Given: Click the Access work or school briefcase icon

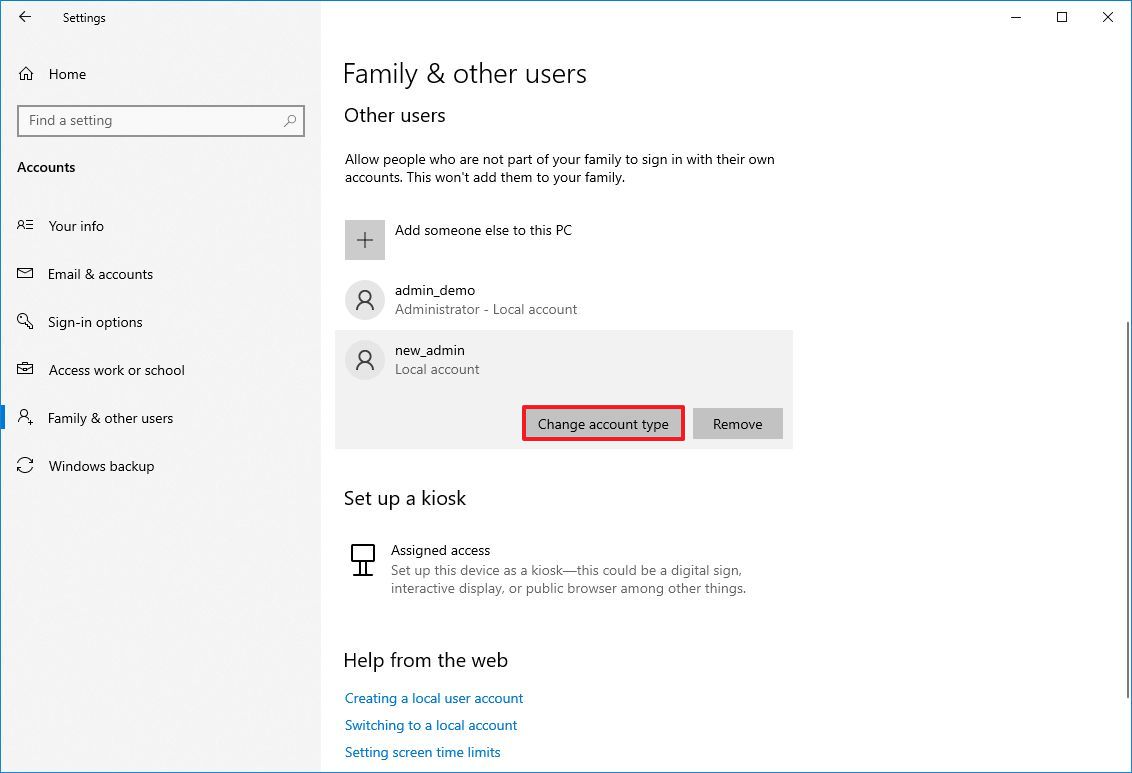Looking at the screenshot, I should pyautogui.click(x=24, y=370).
